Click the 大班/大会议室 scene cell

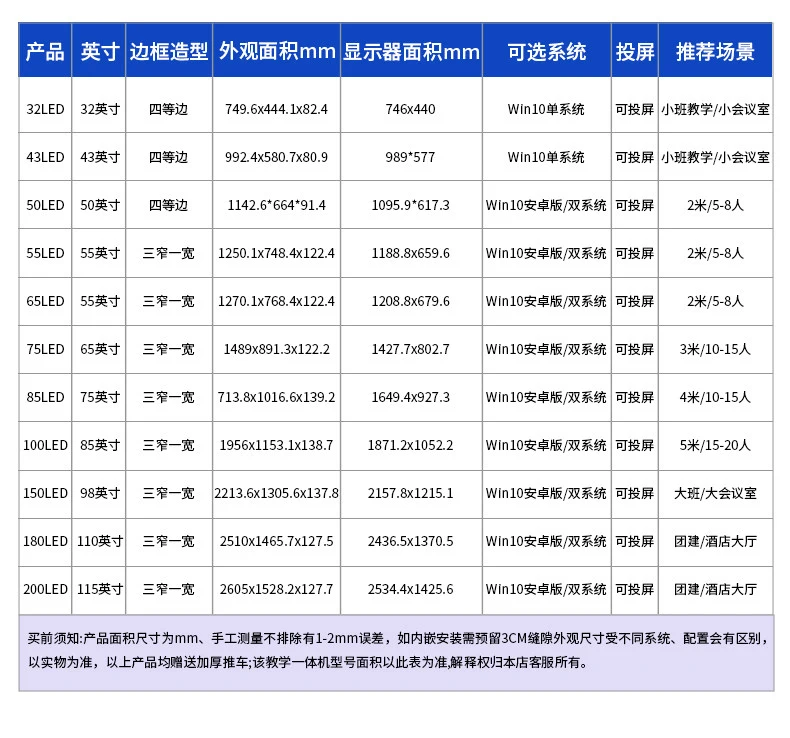pyautogui.click(x=715, y=493)
